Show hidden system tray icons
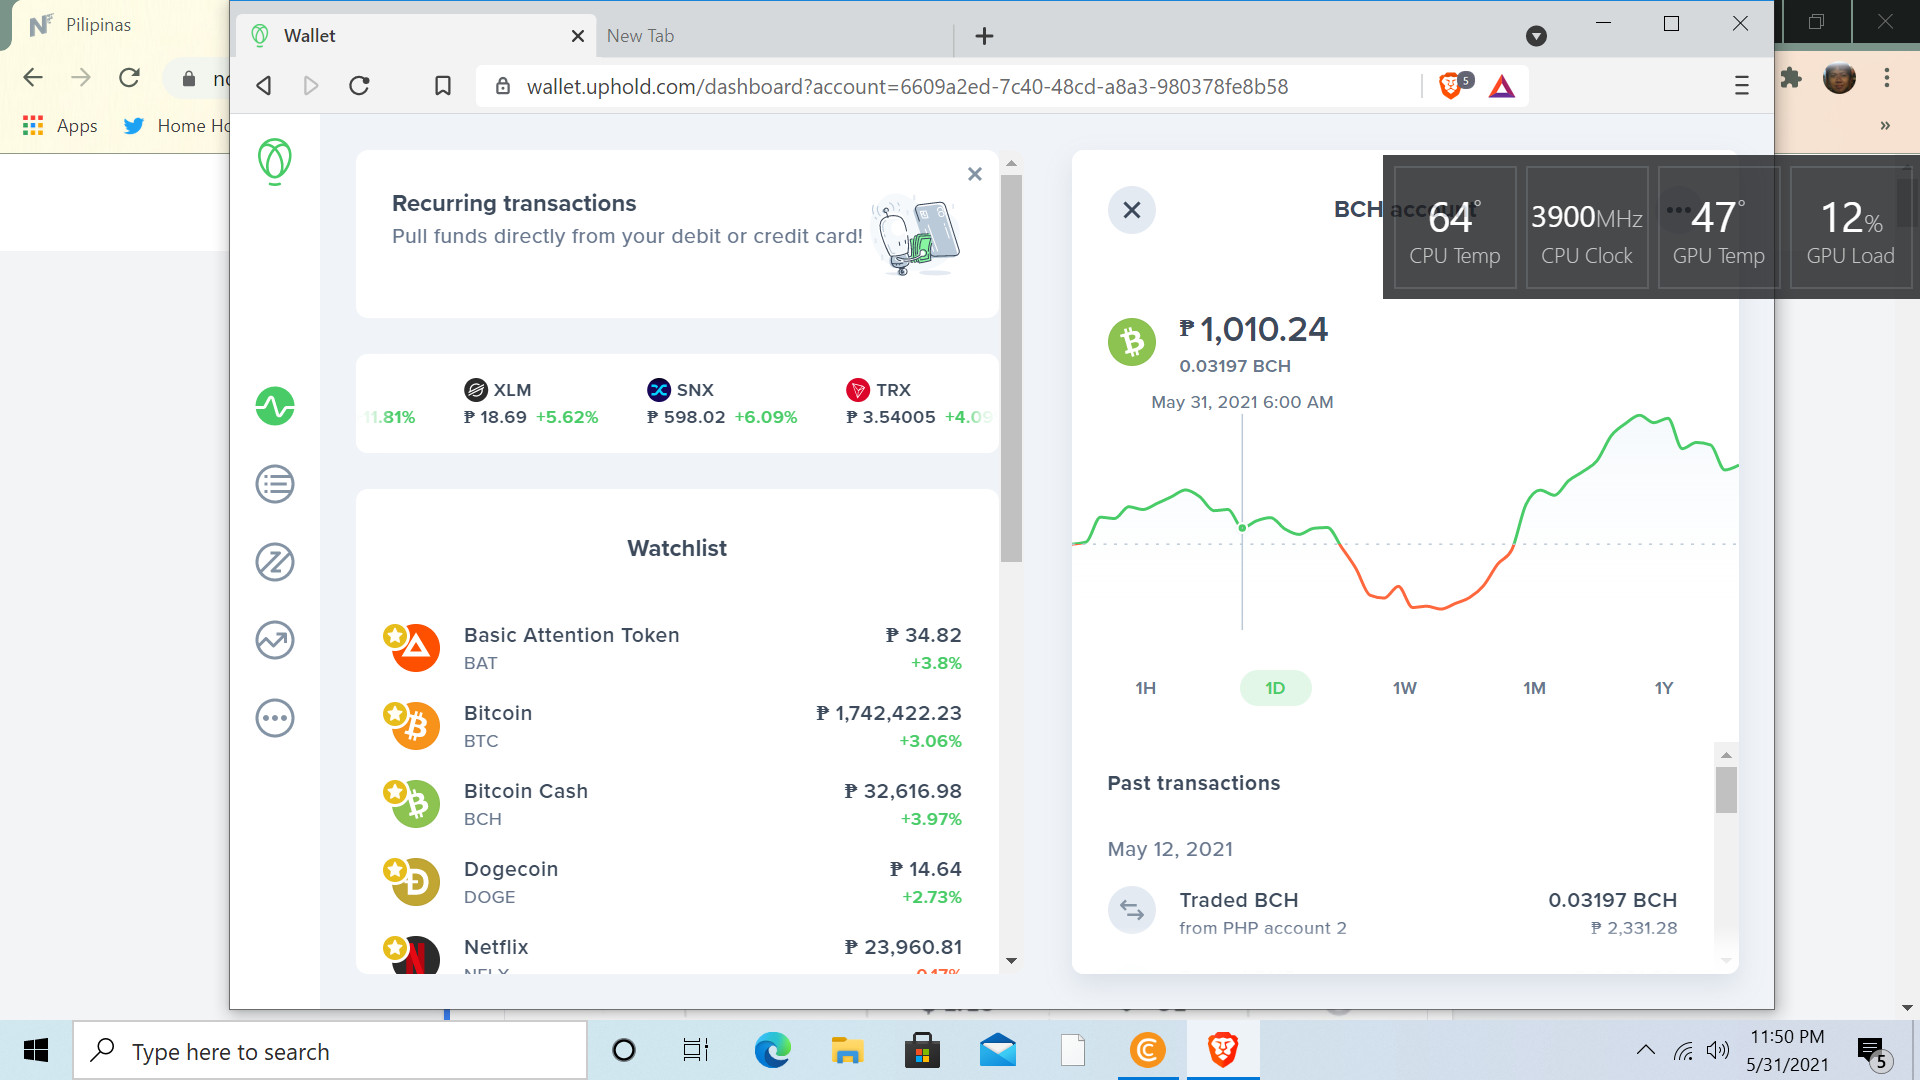The image size is (1920, 1080). click(1645, 1050)
